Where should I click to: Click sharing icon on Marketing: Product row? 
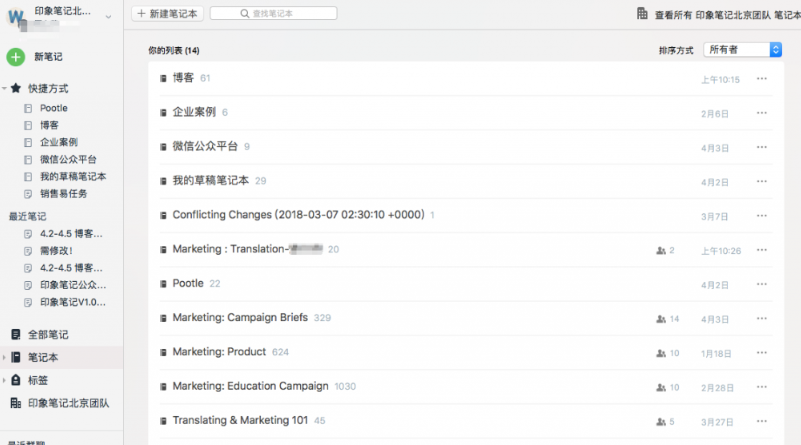(661, 353)
